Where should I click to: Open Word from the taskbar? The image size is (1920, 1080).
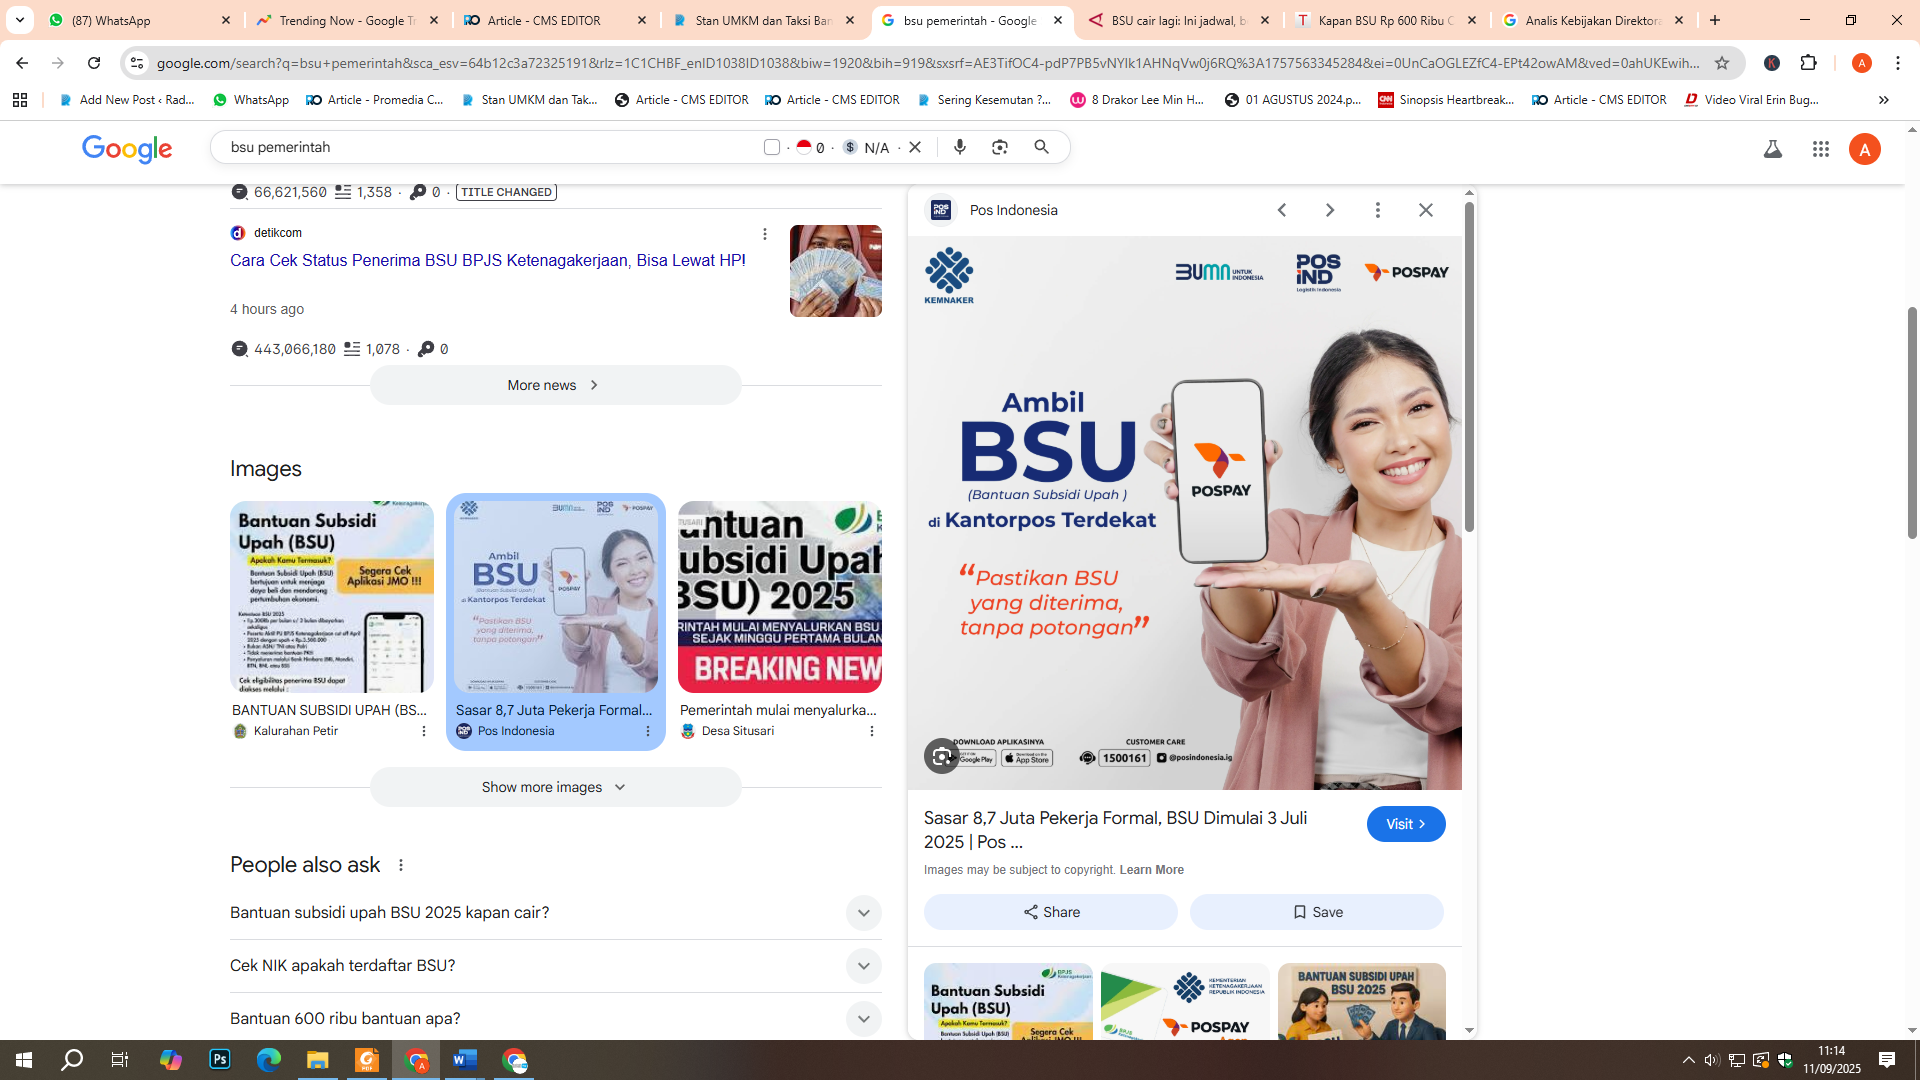point(465,1060)
